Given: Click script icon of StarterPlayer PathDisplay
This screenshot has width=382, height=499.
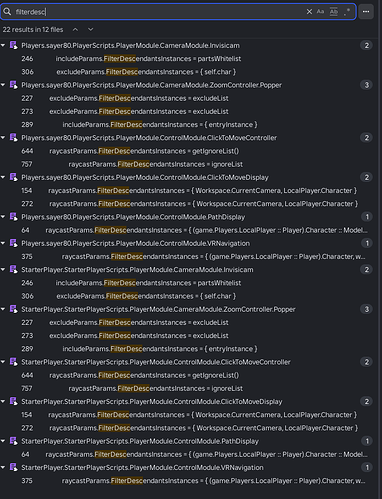Looking at the screenshot, I should point(14,441).
